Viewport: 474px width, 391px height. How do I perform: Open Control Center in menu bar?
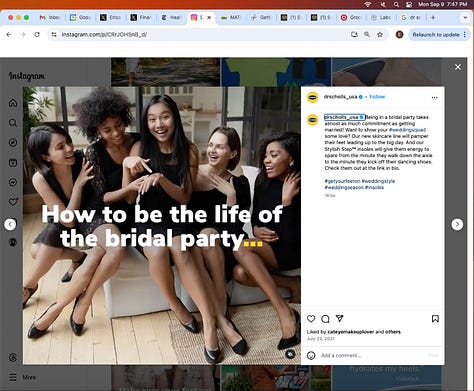[x=409, y=4]
